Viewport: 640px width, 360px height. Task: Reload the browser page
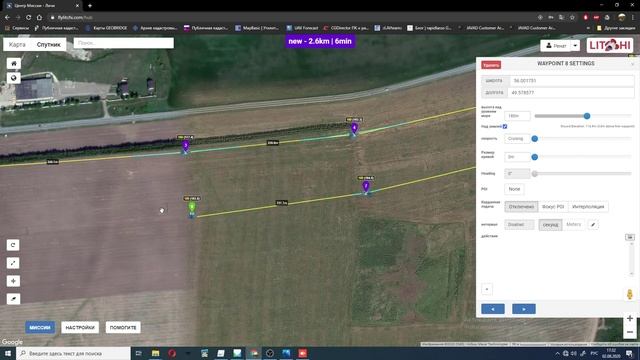pyautogui.click(x=28, y=18)
